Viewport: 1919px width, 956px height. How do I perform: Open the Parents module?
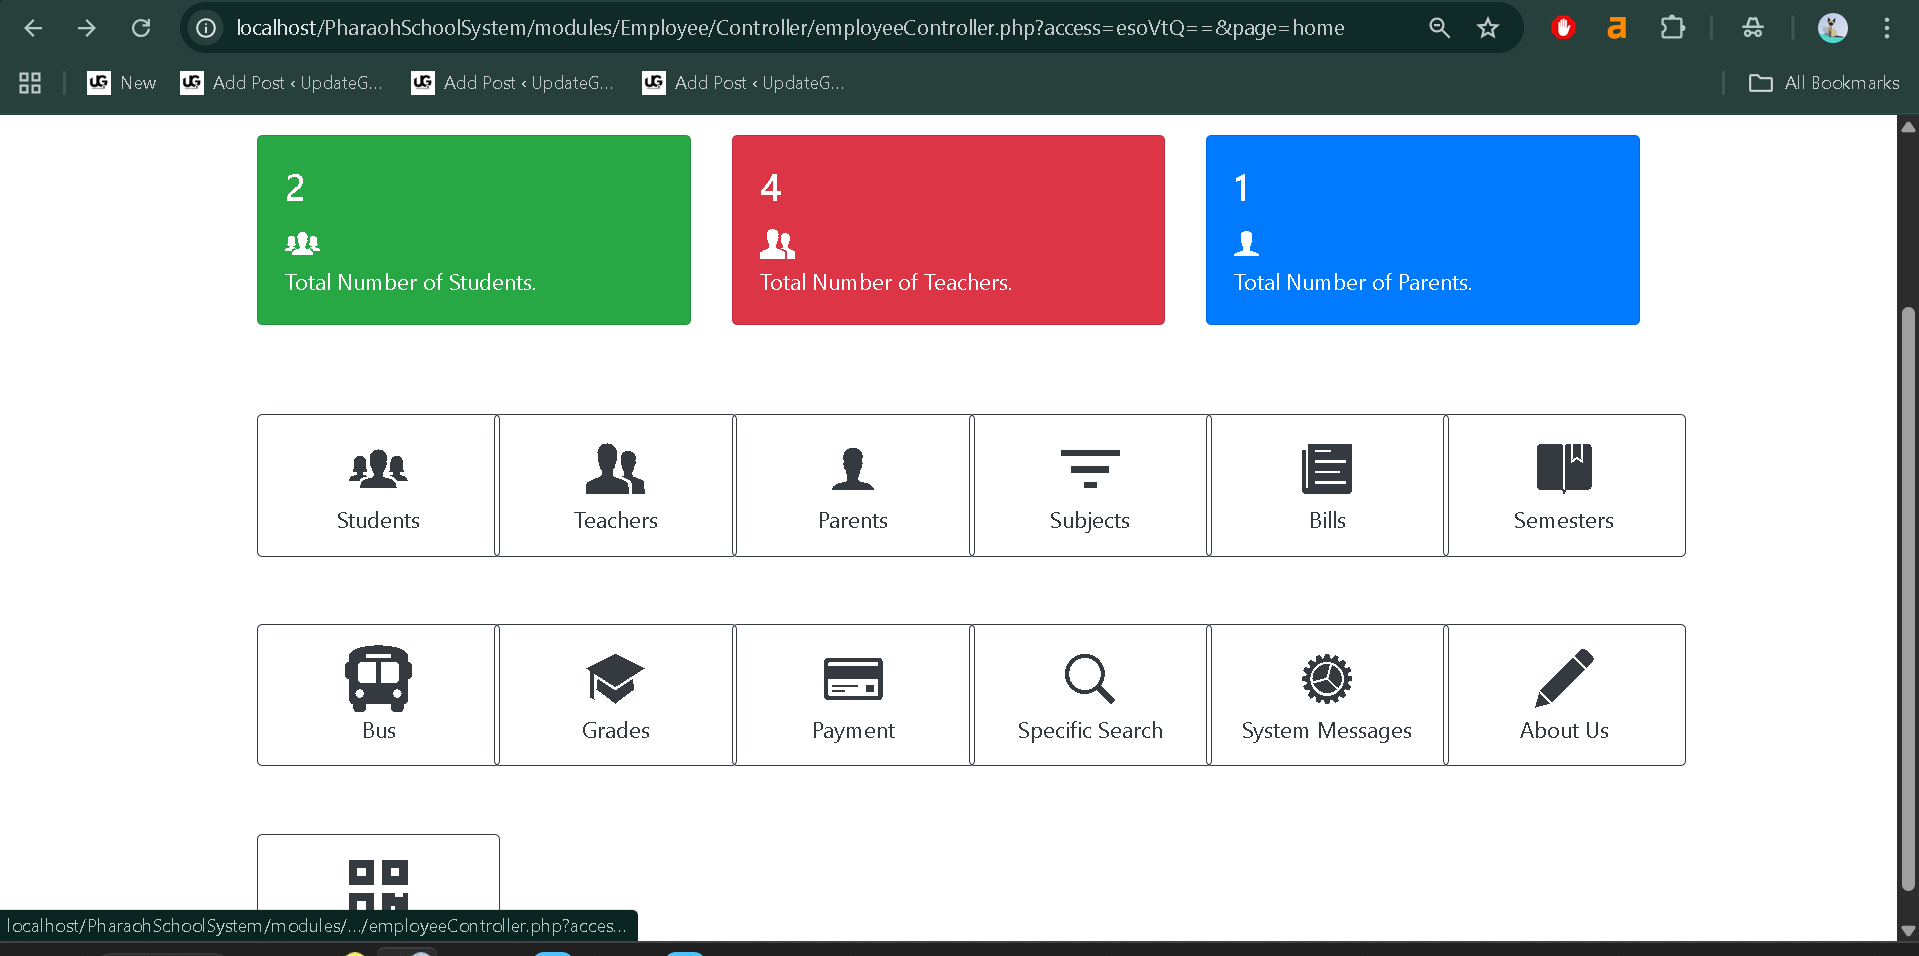pyautogui.click(x=852, y=486)
